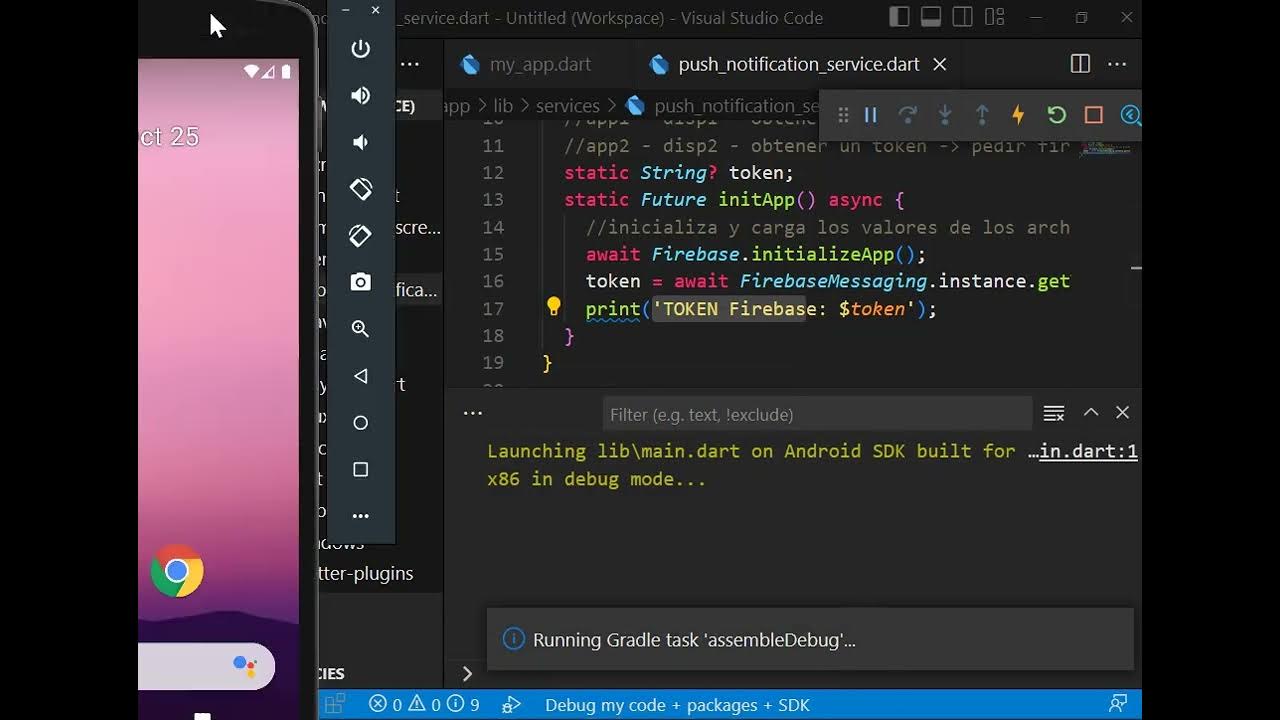Open notifications icon in status bar

pyautogui.click(x=1118, y=704)
